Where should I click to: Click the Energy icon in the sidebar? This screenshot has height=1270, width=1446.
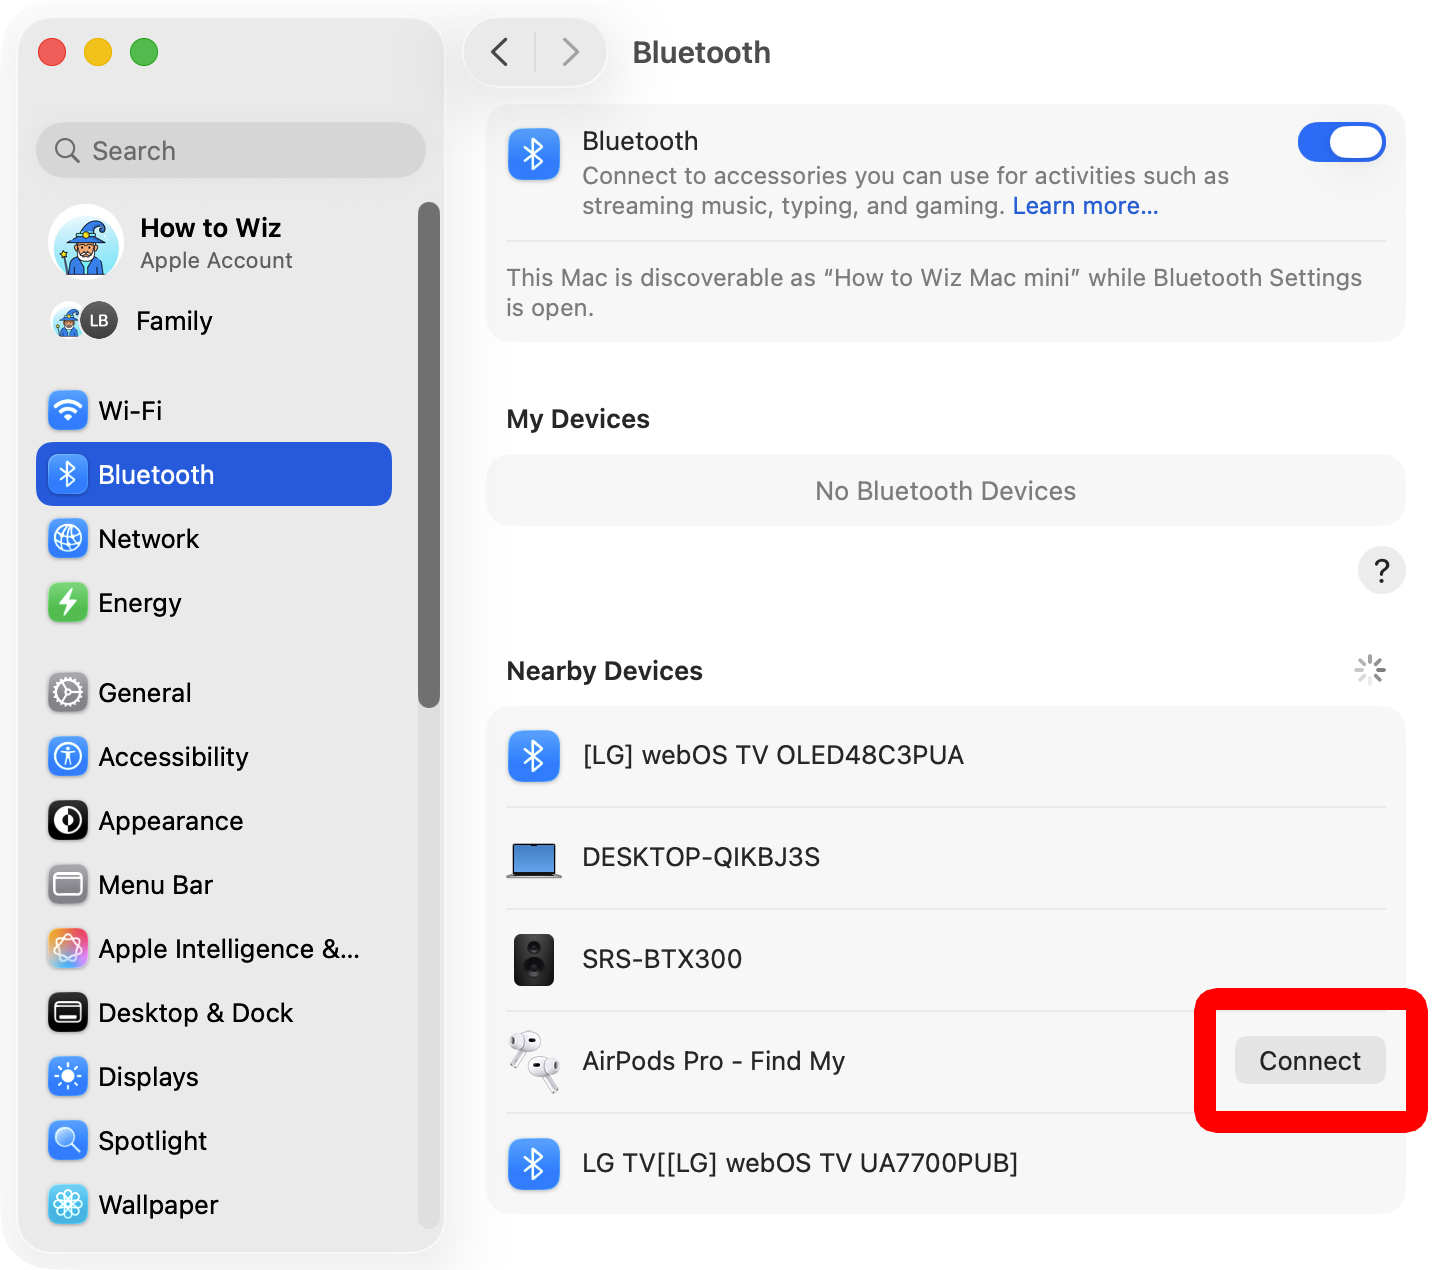point(67,602)
